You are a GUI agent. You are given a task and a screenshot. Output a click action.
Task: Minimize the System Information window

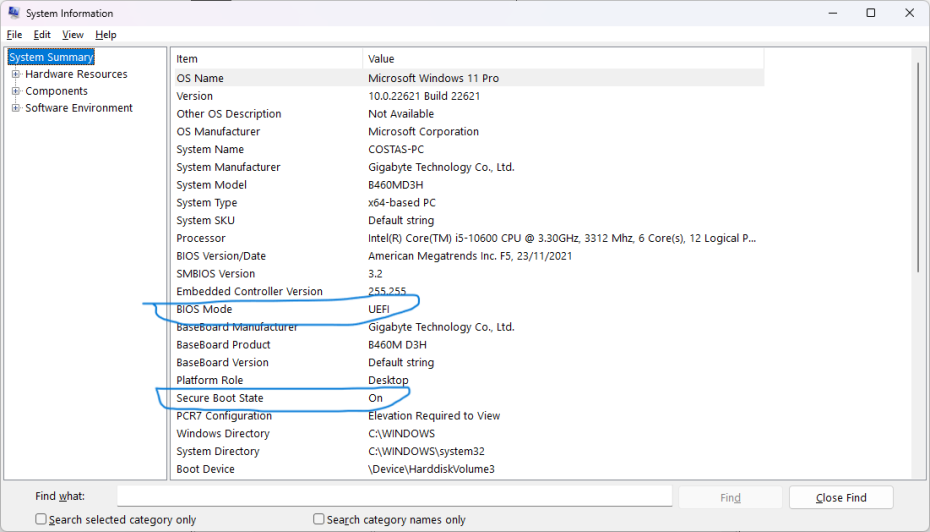coord(833,13)
